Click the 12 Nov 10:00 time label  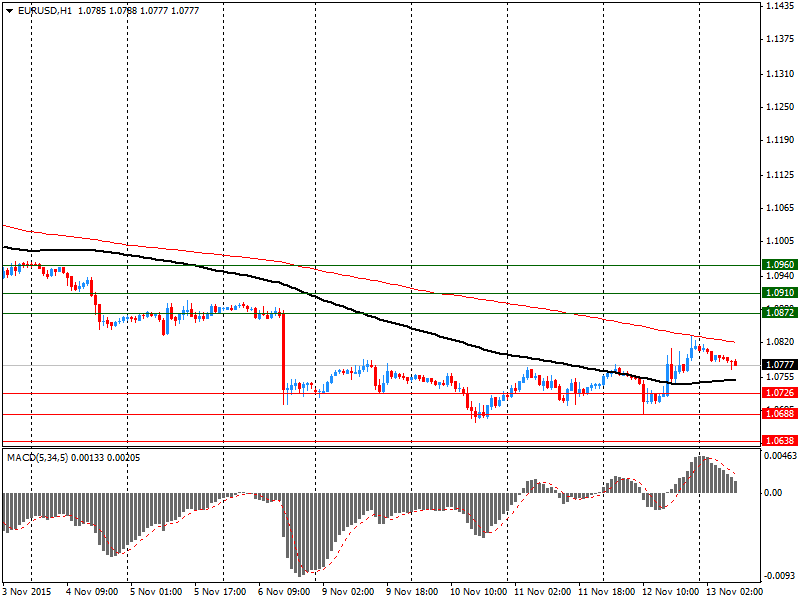(670, 591)
